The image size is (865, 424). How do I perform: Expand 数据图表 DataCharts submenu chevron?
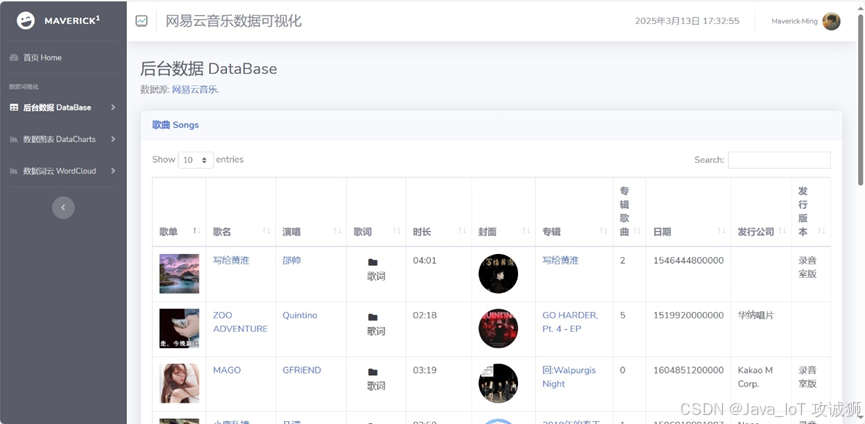pos(113,139)
